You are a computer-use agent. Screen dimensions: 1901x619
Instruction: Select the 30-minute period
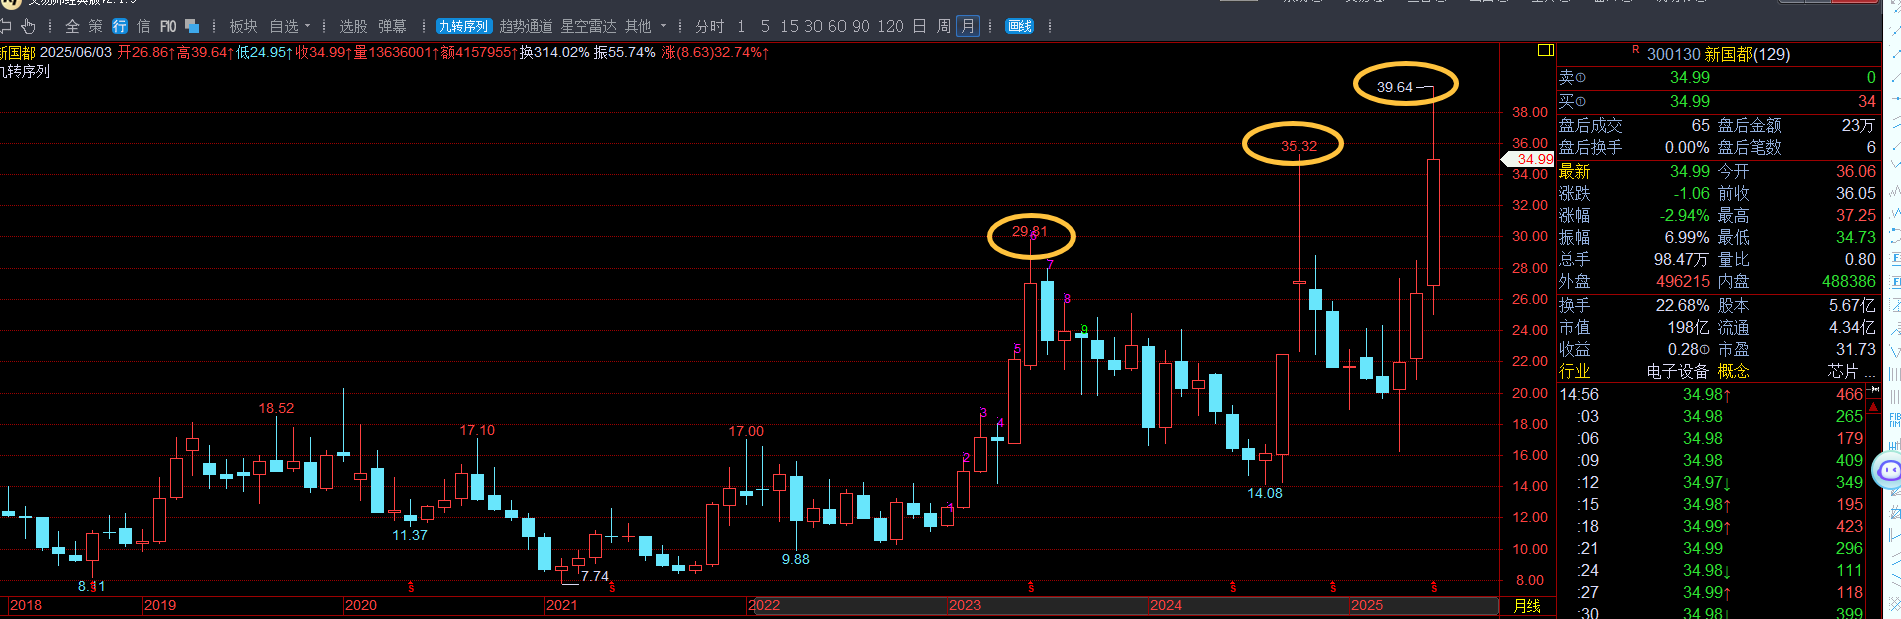pos(813,26)
